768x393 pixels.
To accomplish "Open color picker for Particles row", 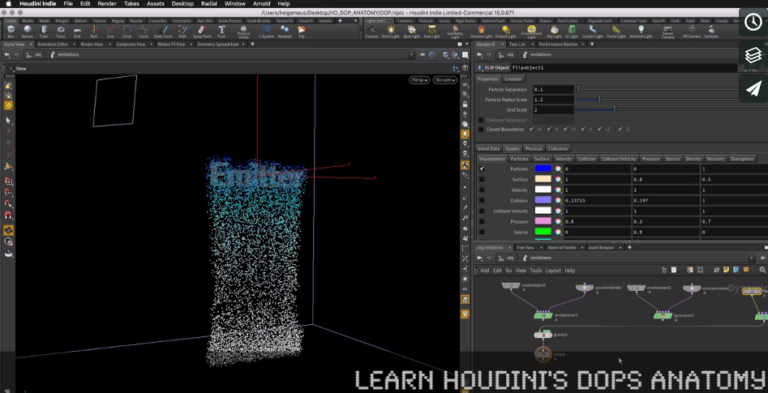I will point(557,169).
